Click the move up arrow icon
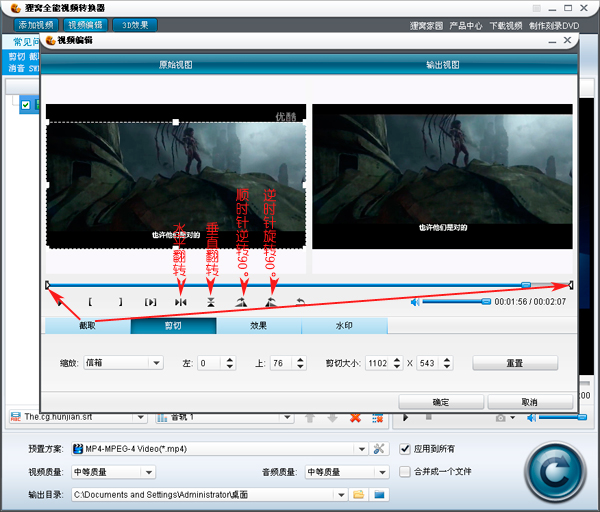The width and height of the screenshot is (600, 512). [x=310, y=418]
